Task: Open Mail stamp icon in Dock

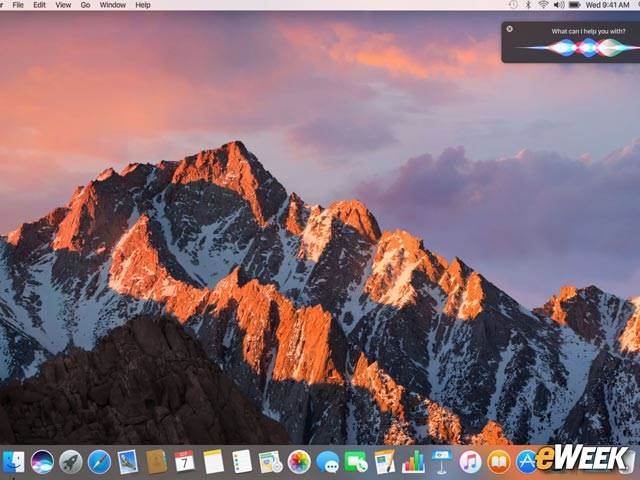Action: (x=128, y=462)
